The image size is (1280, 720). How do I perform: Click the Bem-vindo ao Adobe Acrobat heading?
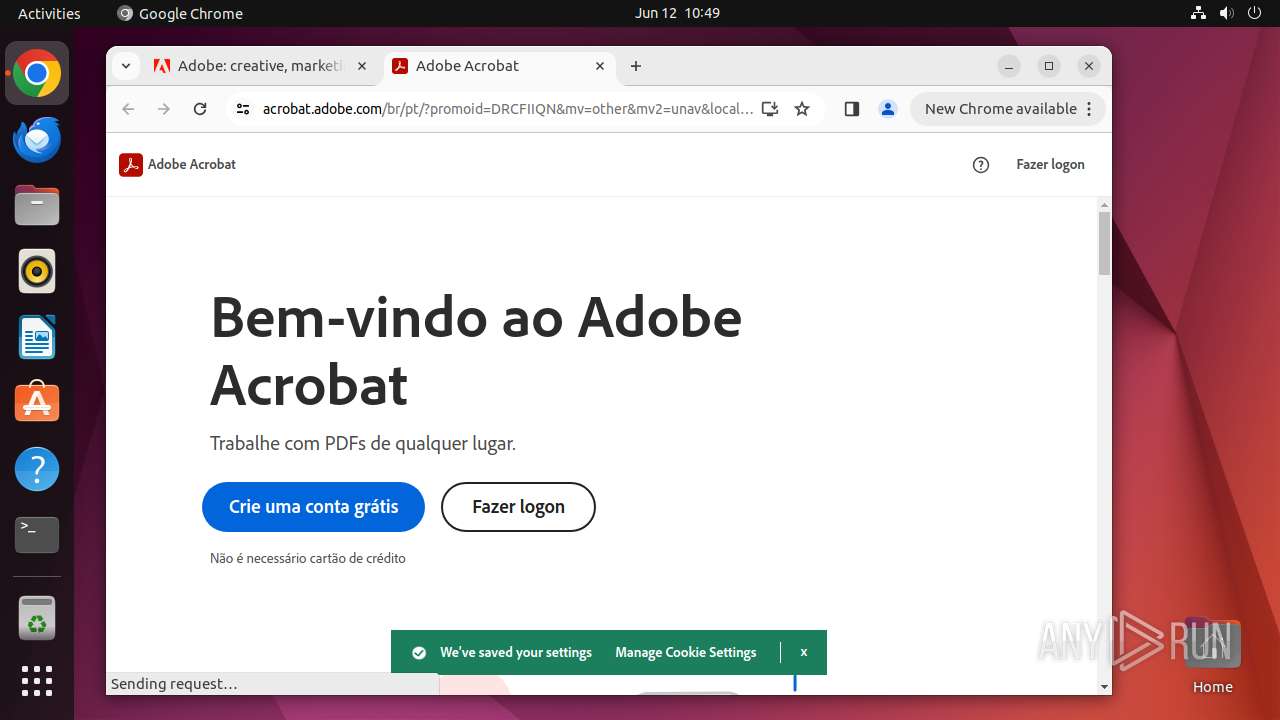pos(476,350)
